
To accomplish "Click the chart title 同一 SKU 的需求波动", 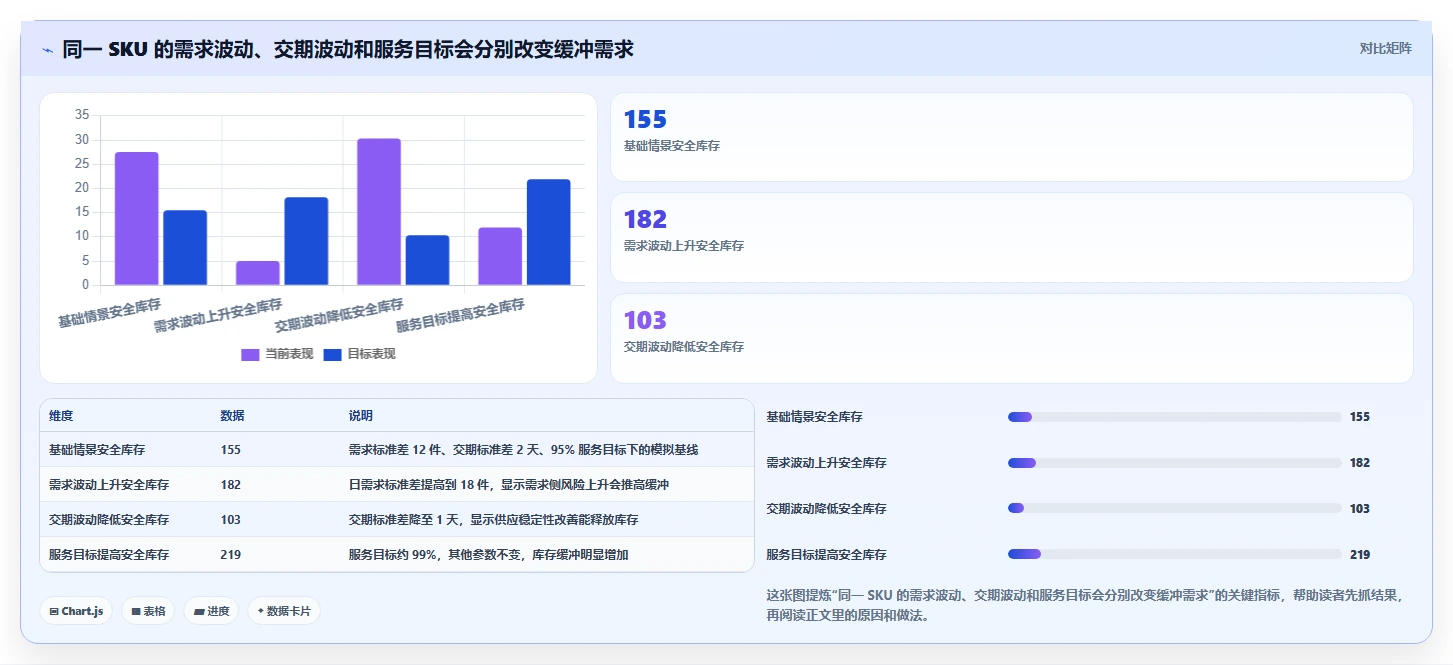I will point(348,49).
